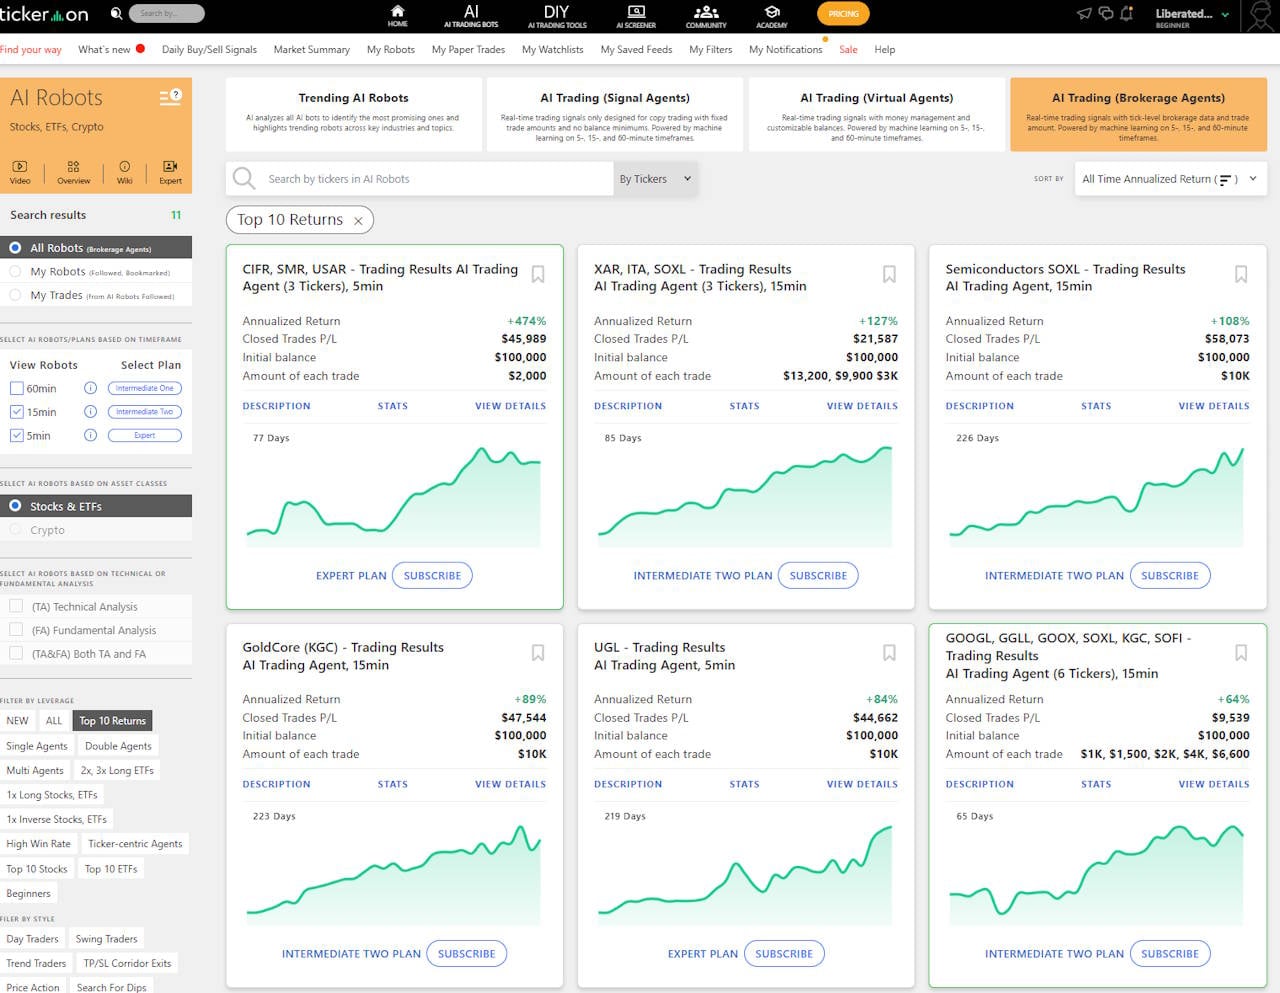Filter by Swing Traders style

point(106,939)
